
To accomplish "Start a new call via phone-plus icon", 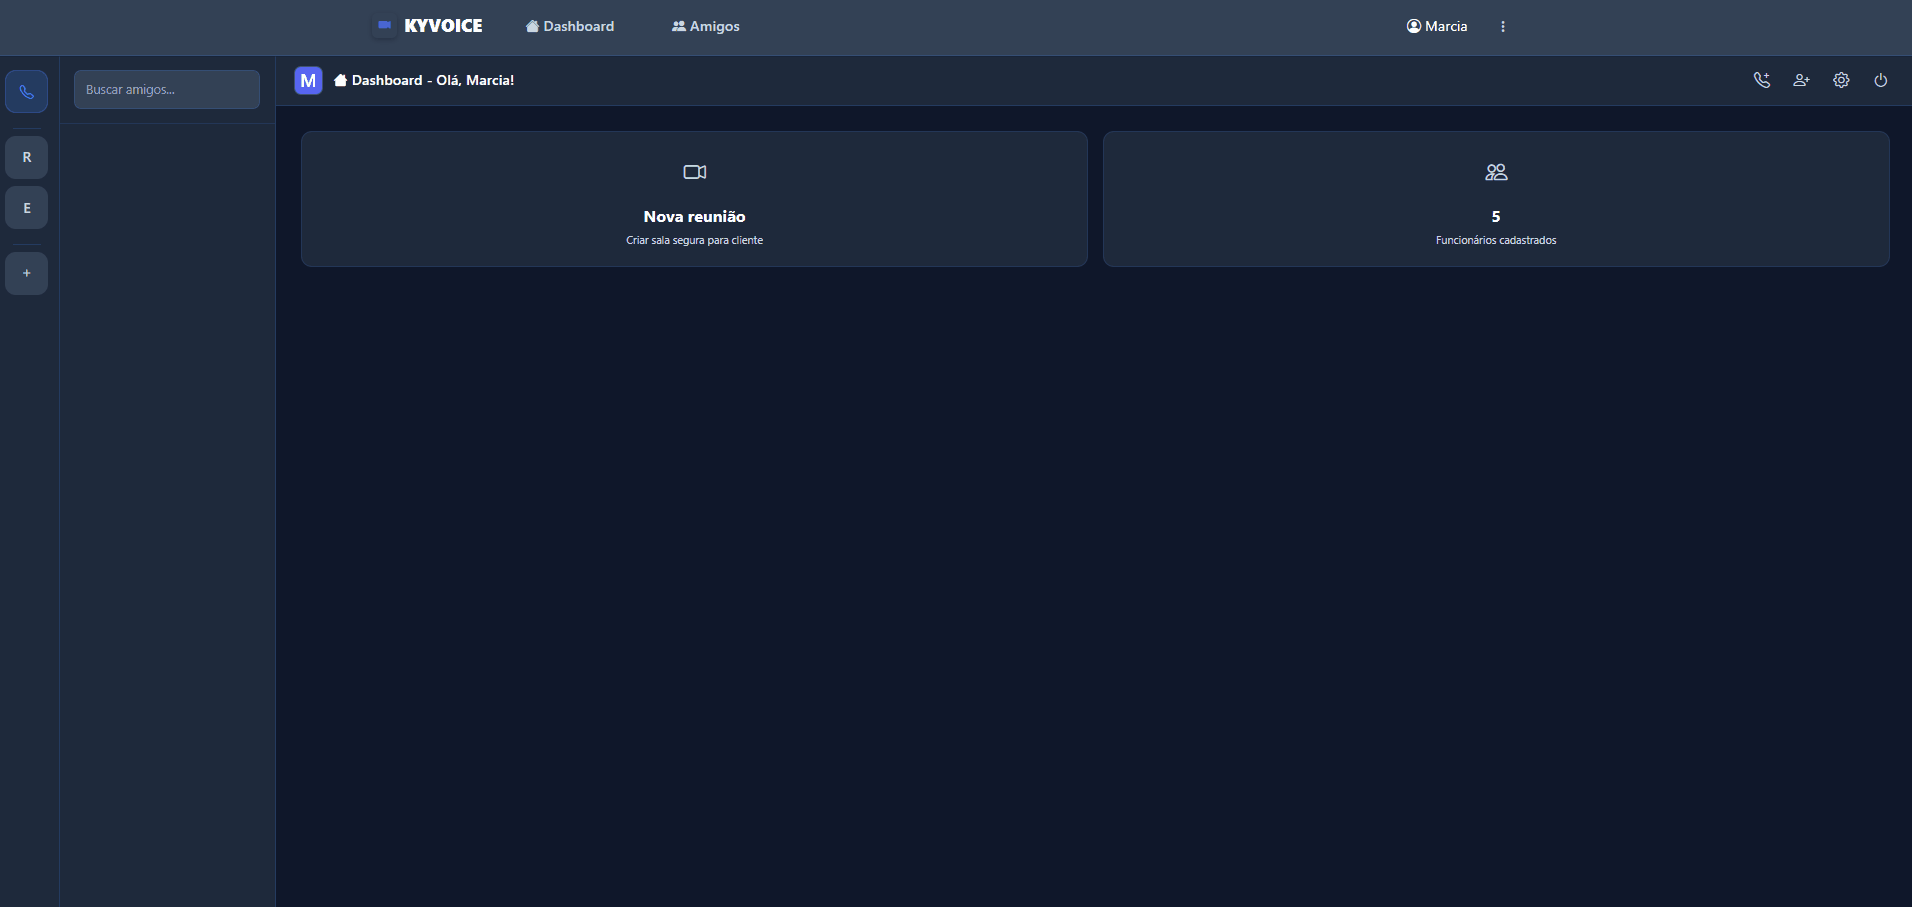I will click(x=1762, y=80).
